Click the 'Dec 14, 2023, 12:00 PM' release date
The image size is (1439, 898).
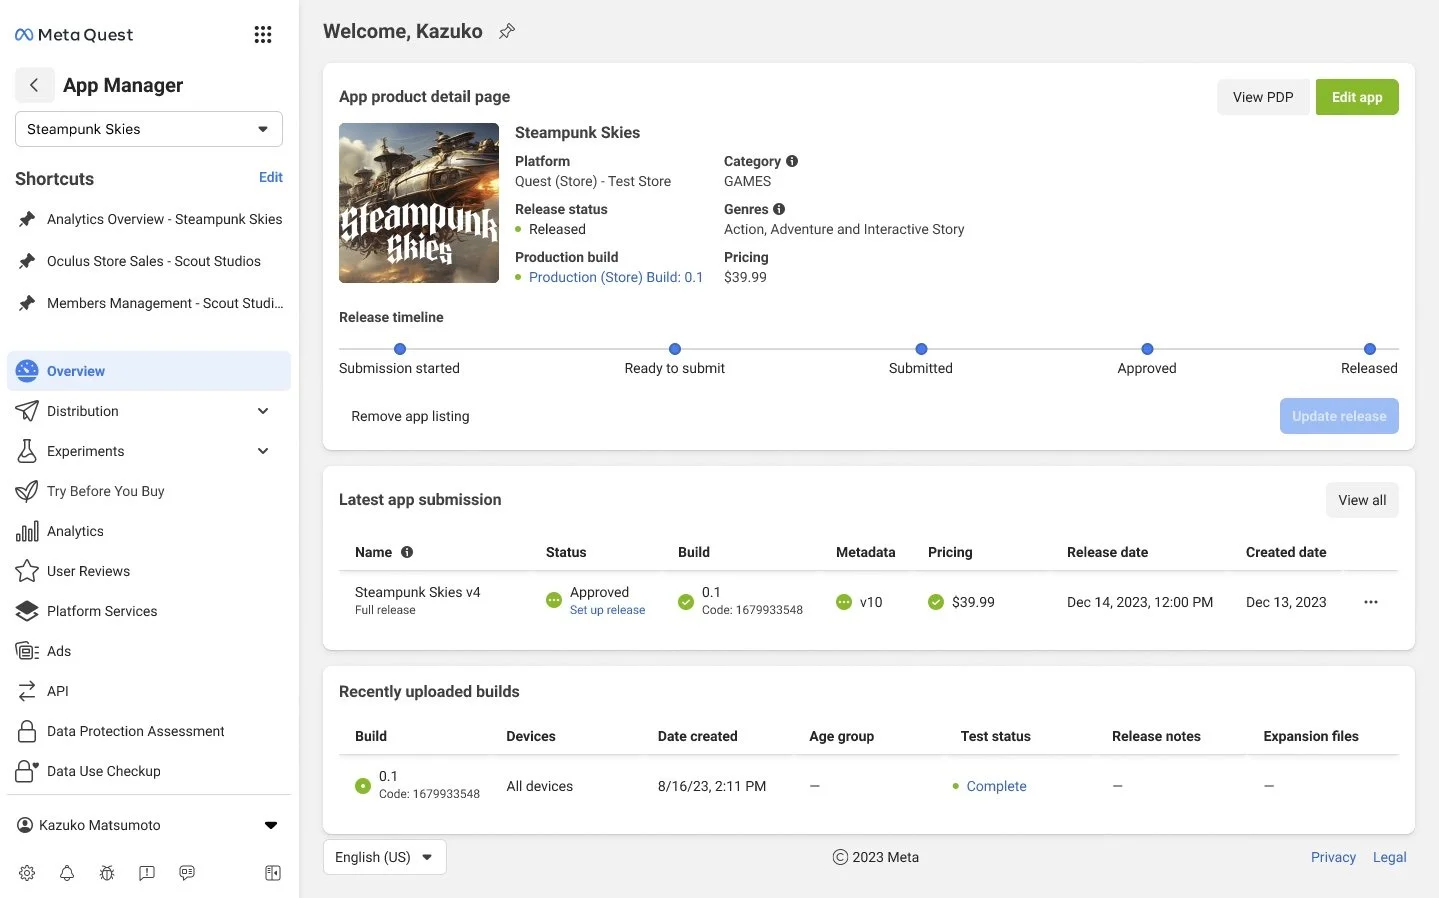[1140, 602]
